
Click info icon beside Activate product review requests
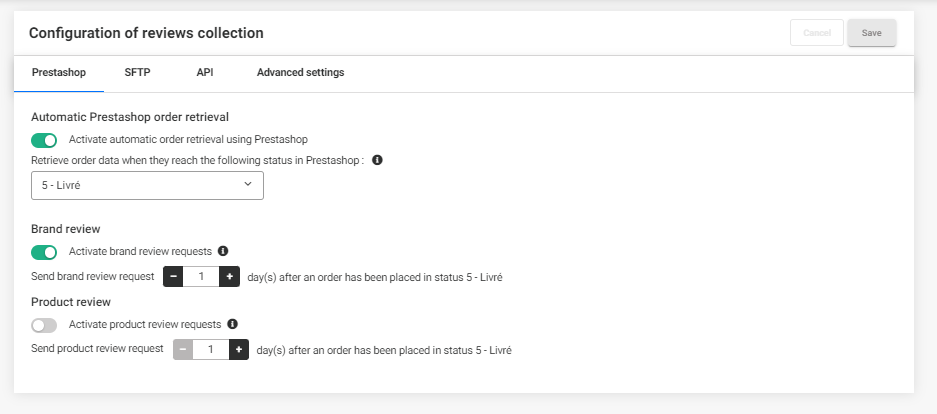click(232, 324)
